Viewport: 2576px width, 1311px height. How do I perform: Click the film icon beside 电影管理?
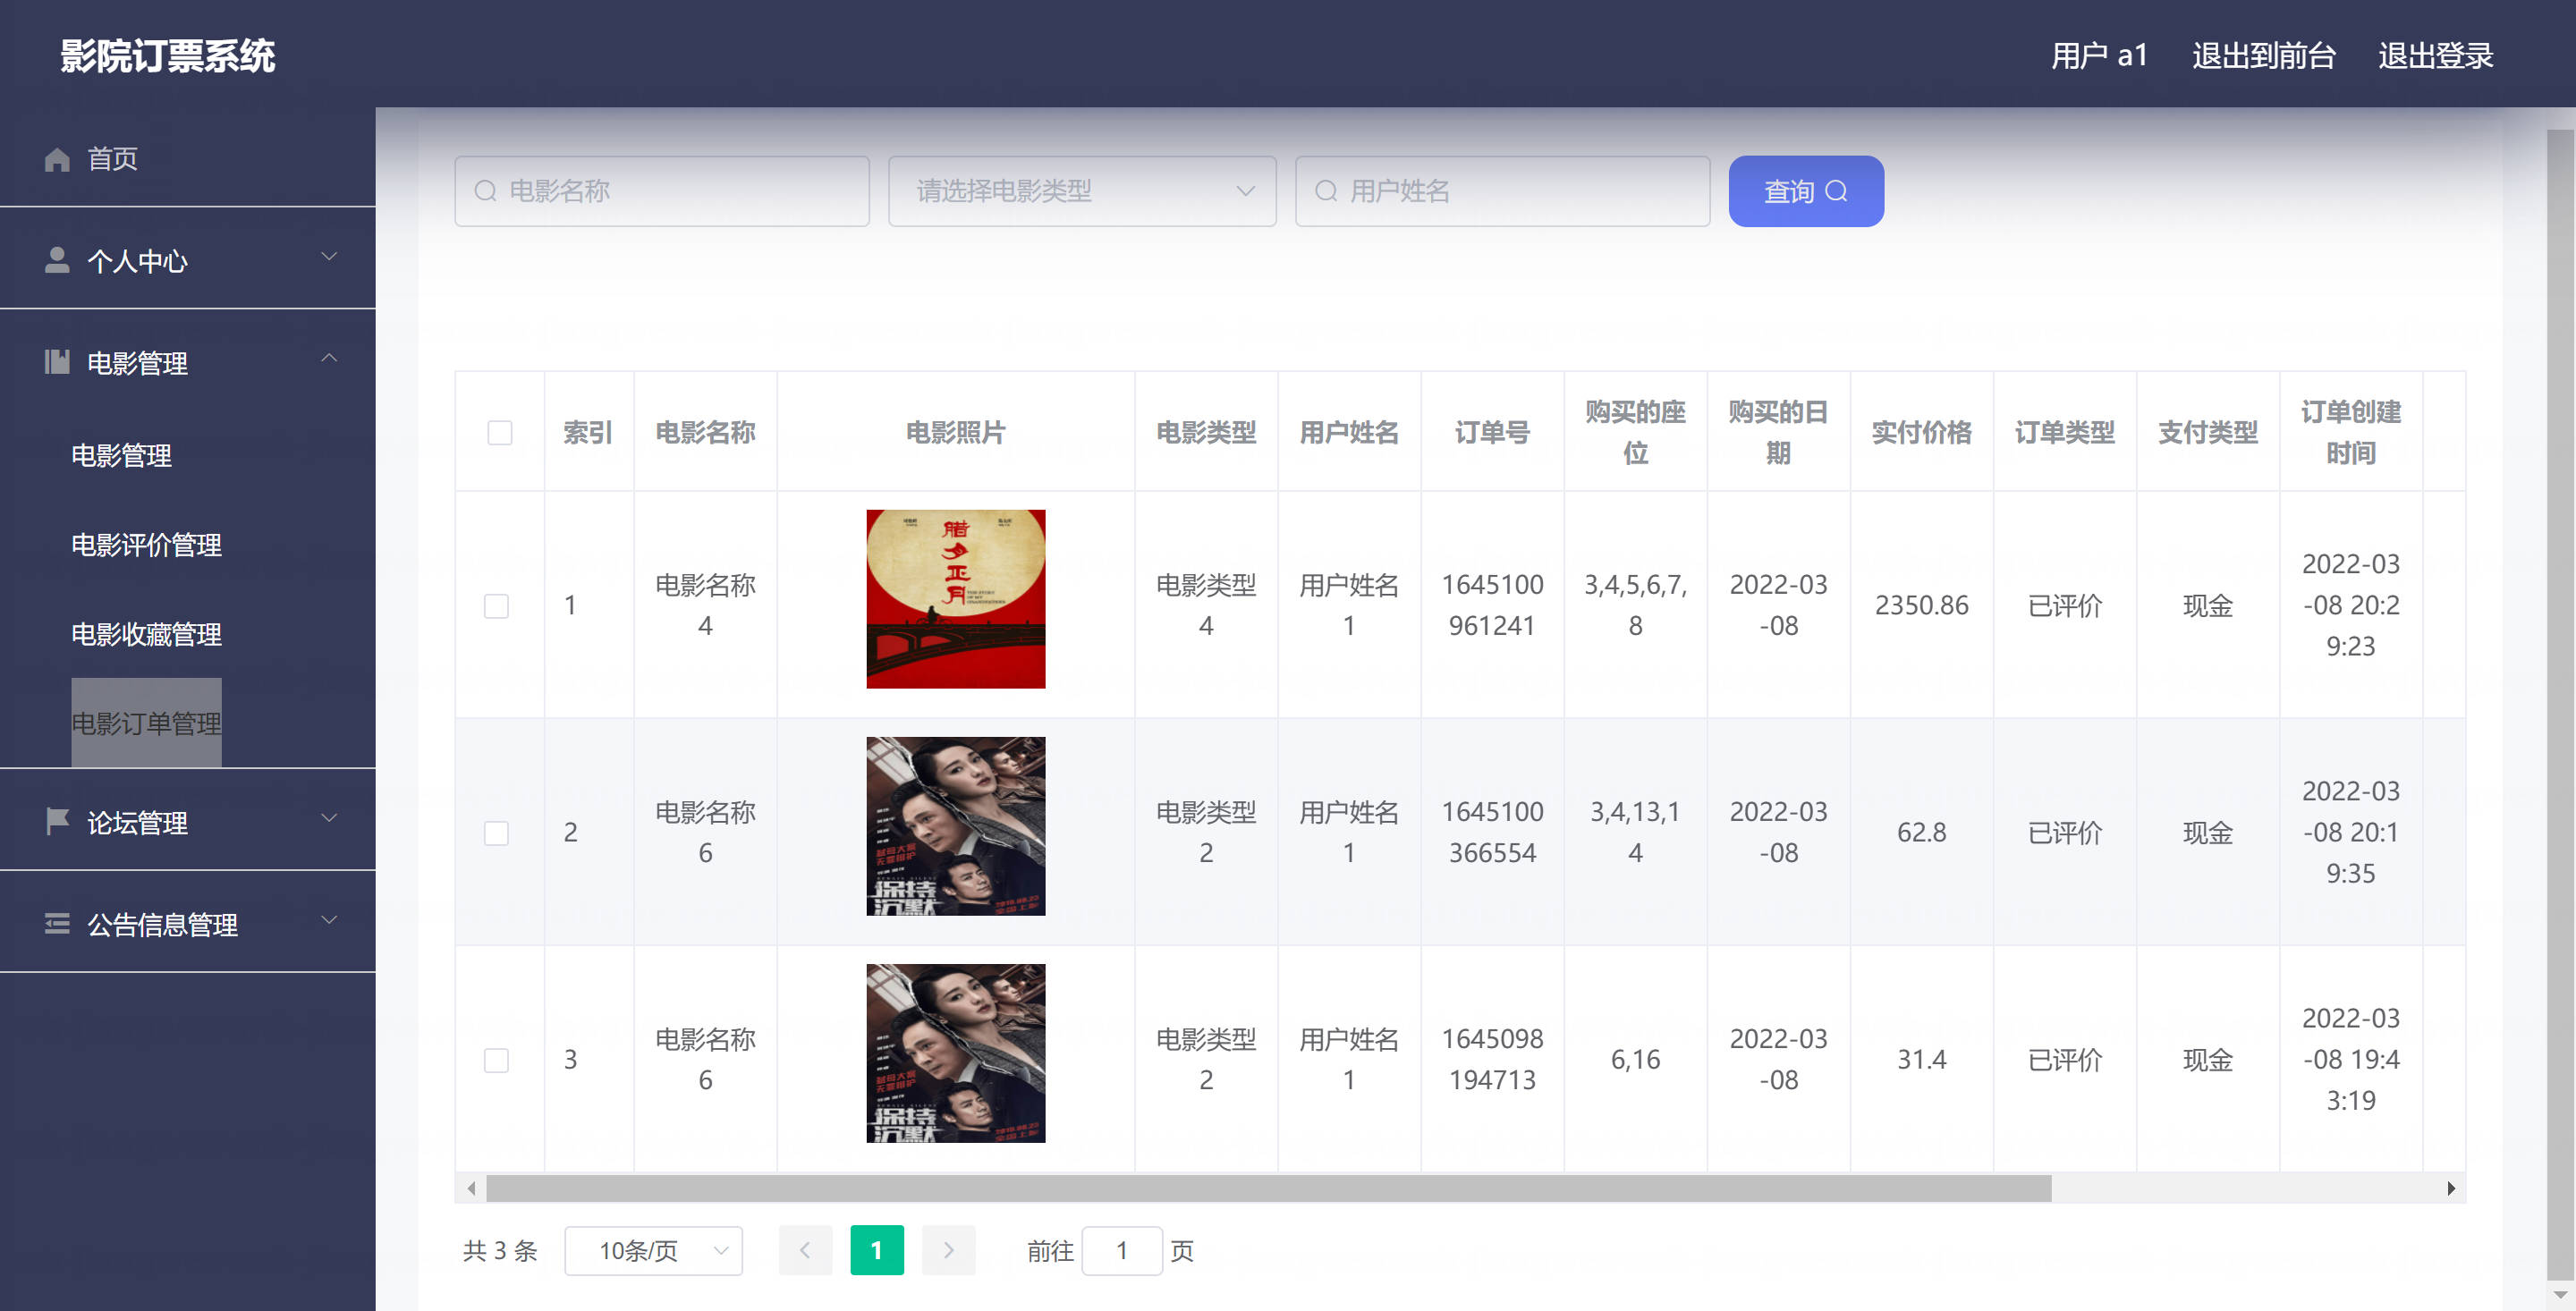coord(57,362)
